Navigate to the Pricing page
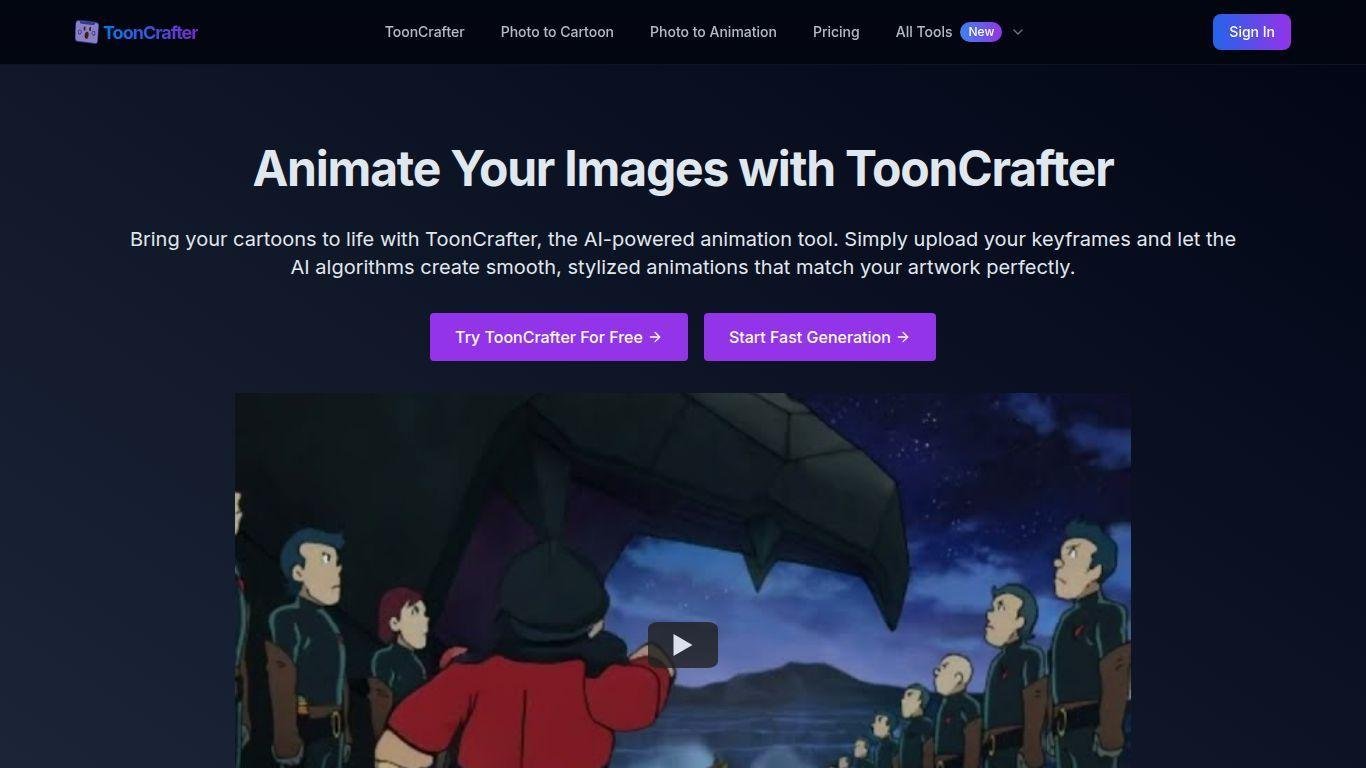This screenshot has width=1366, height=768. (836, 32)
